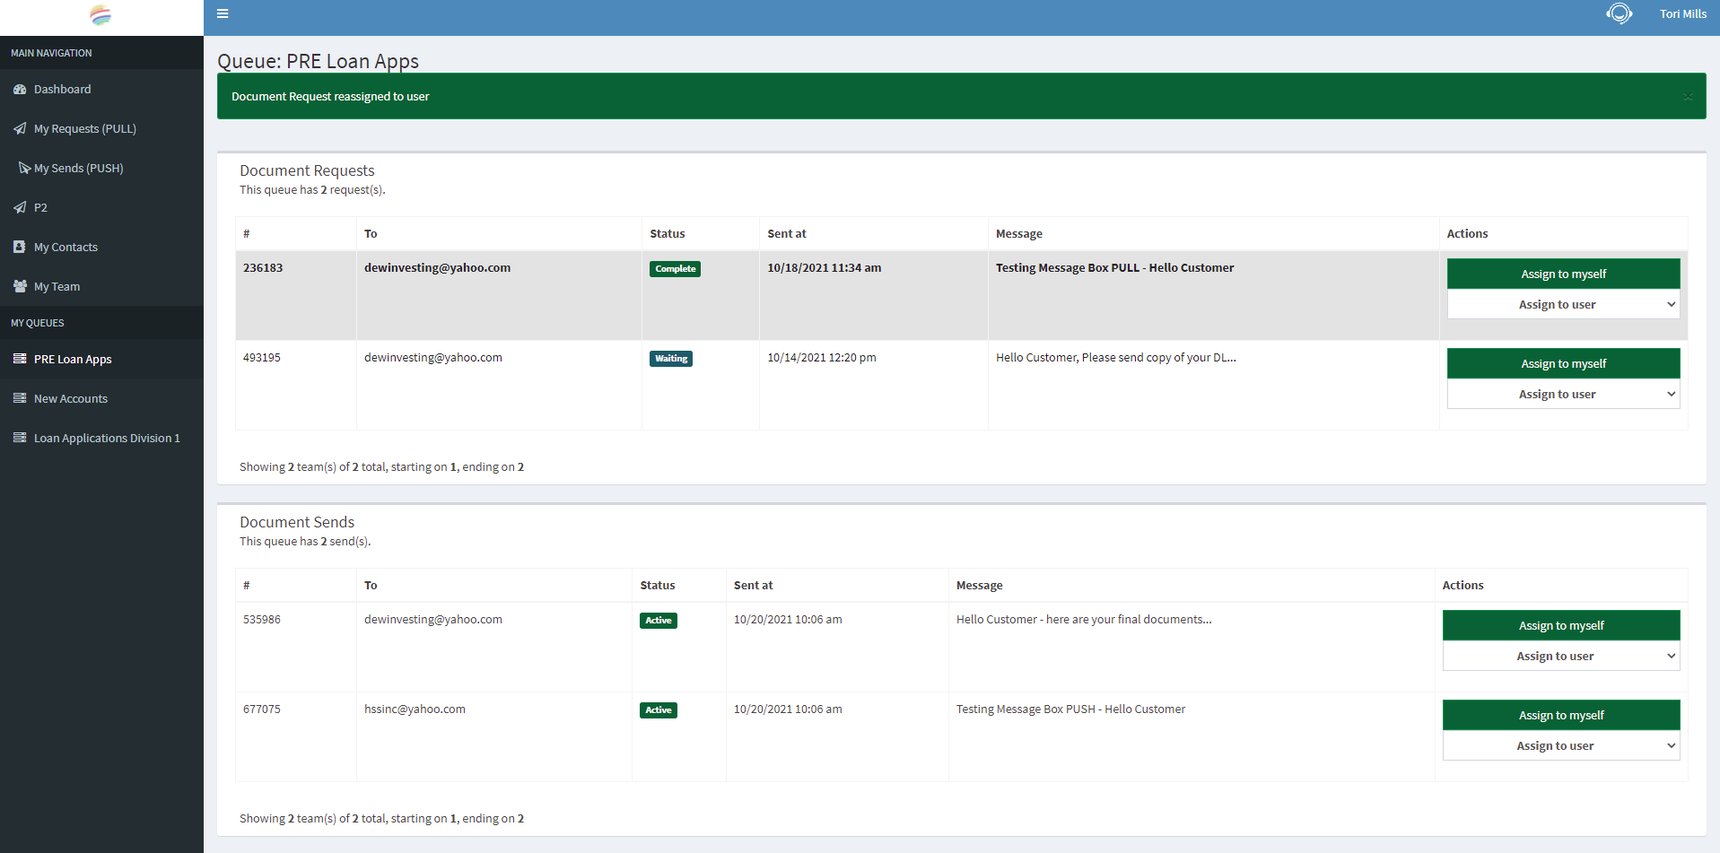Open the Tori Mills user menu

(1683, 14)
